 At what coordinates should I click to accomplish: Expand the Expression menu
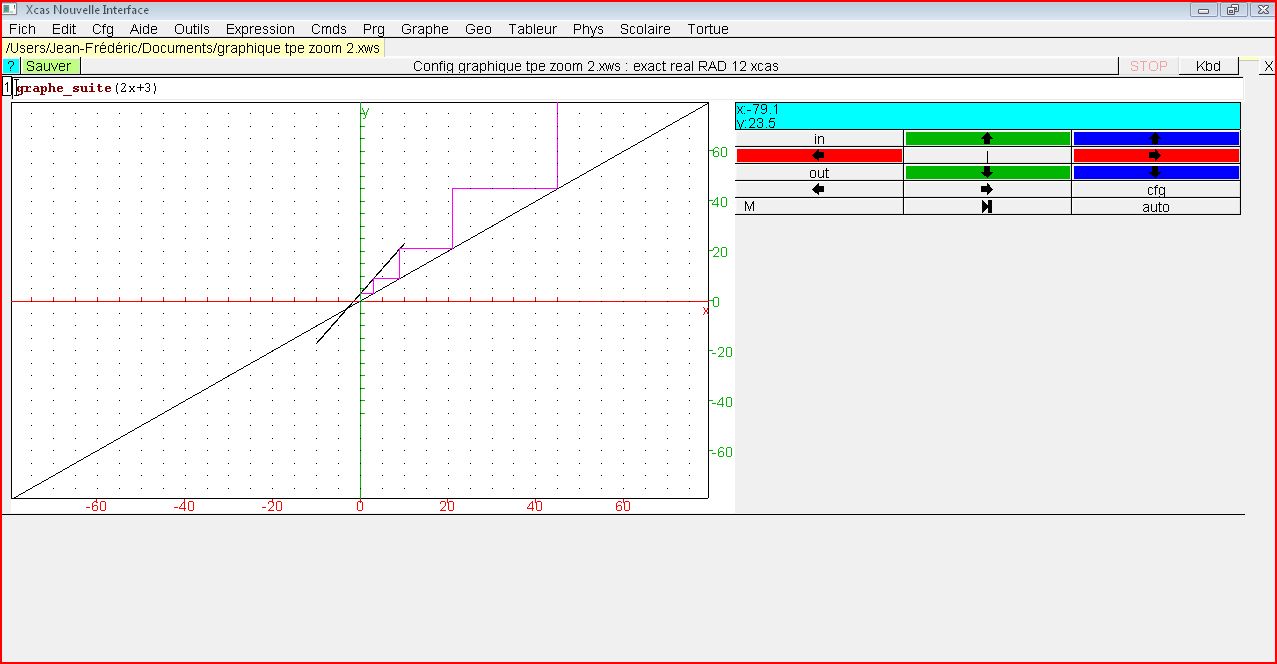260,29
